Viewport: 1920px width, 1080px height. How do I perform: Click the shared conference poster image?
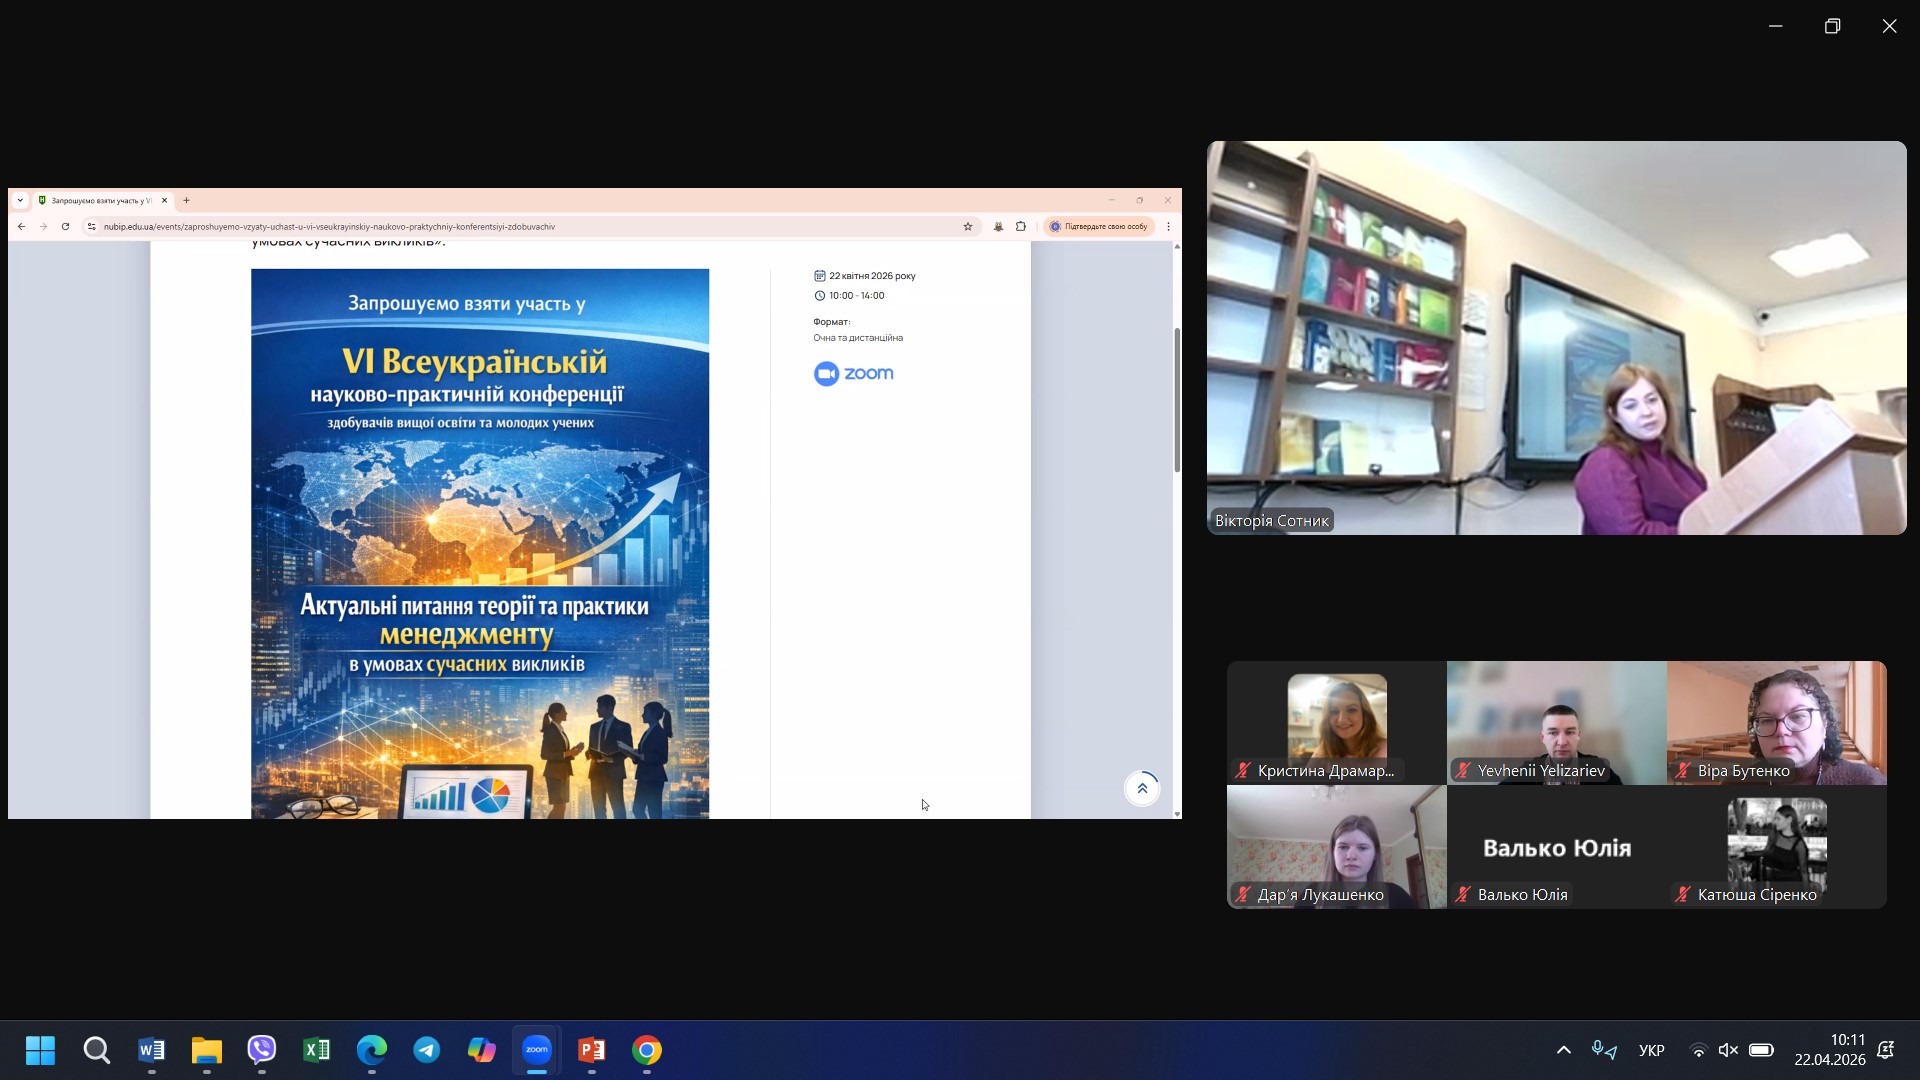[480, 543]
